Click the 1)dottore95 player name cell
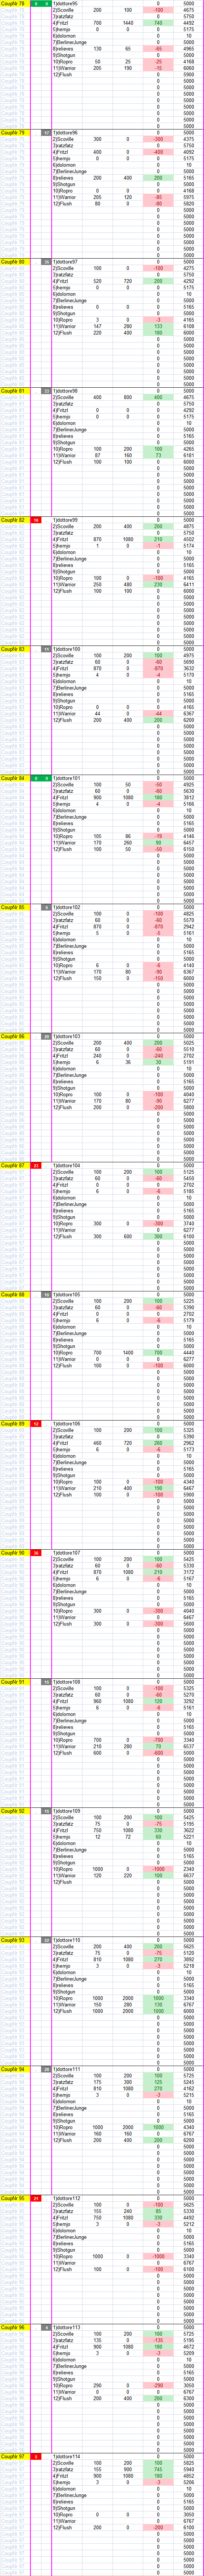This screenshot has height=2576, width=204. 66,4
